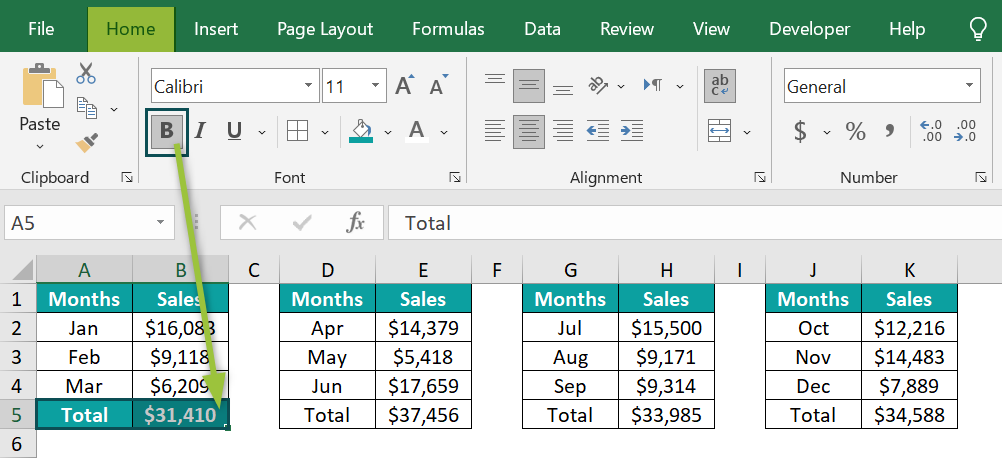Expand the Name Box dropdown arrow
Image resolution: width=1002 pixels, height=458 pixels.
click(x=160, y=222)
